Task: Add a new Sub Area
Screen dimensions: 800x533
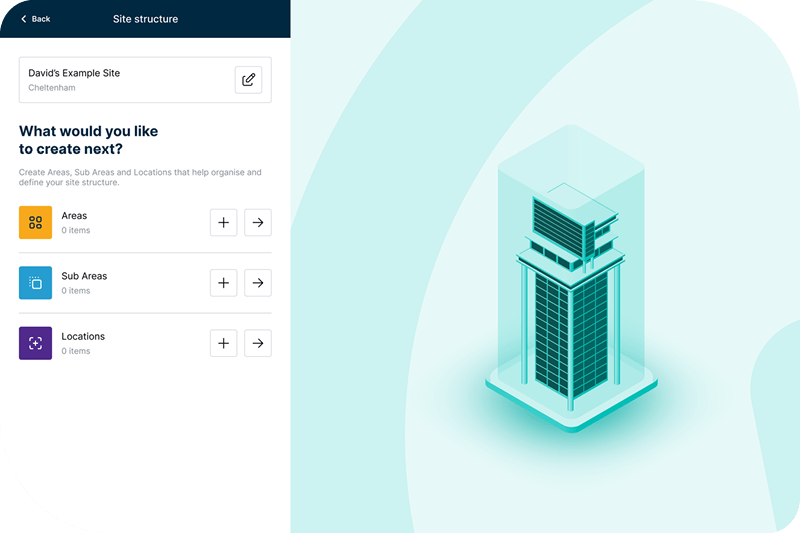Action: click(x=223, y=283)
